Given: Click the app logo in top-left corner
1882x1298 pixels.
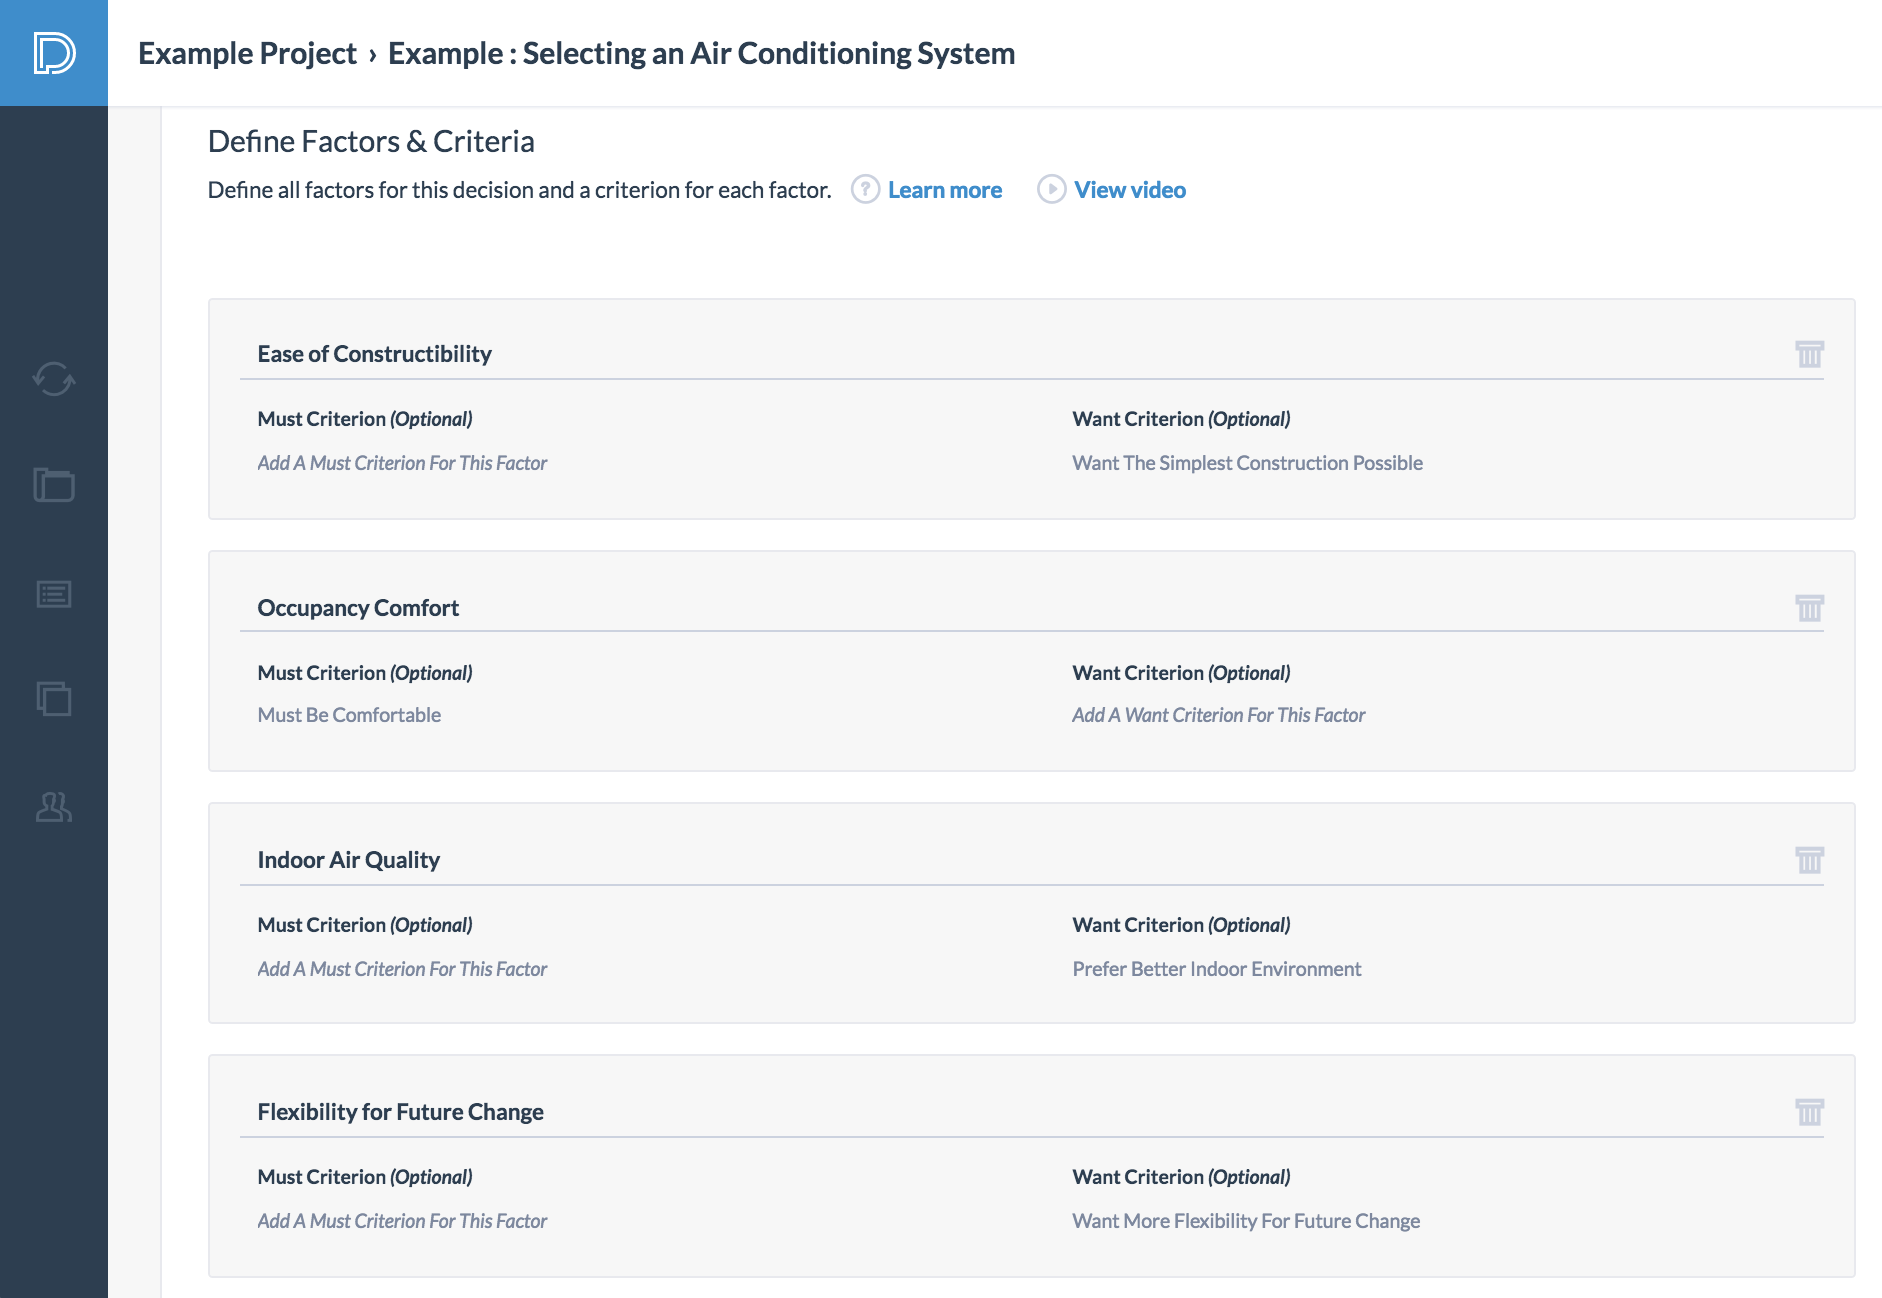Looking at the screenshot, I should (54, 53).
